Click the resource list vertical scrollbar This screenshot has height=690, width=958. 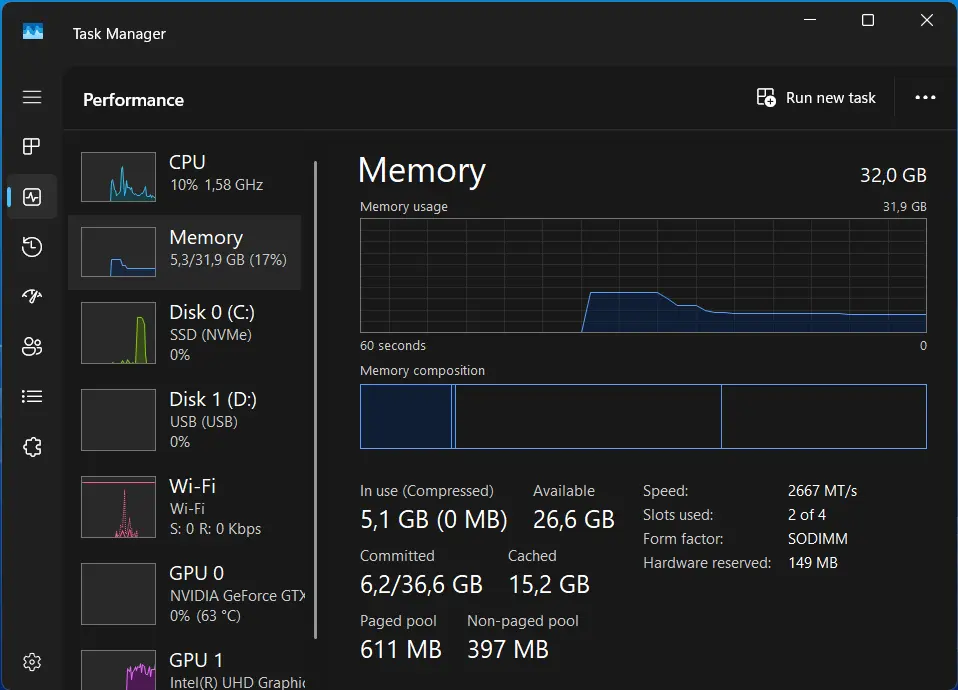tap(315, 400)
